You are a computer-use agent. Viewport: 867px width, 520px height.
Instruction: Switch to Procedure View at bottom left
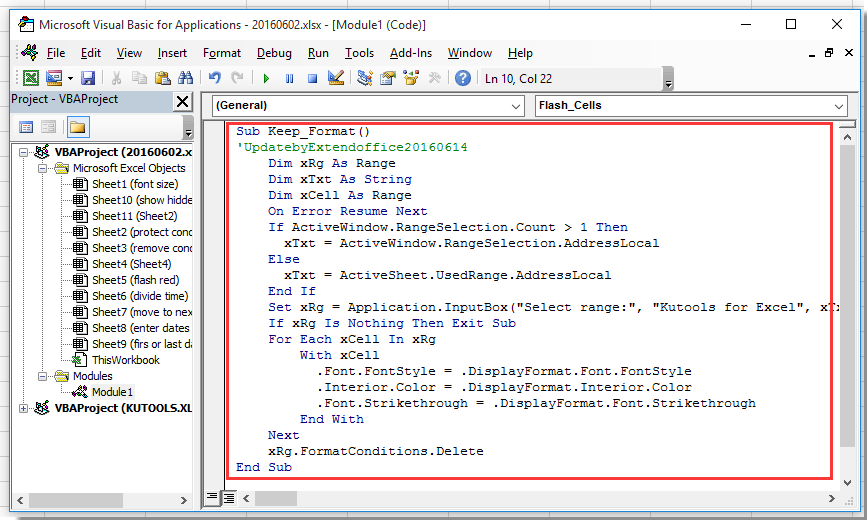(x=212, y=497)
